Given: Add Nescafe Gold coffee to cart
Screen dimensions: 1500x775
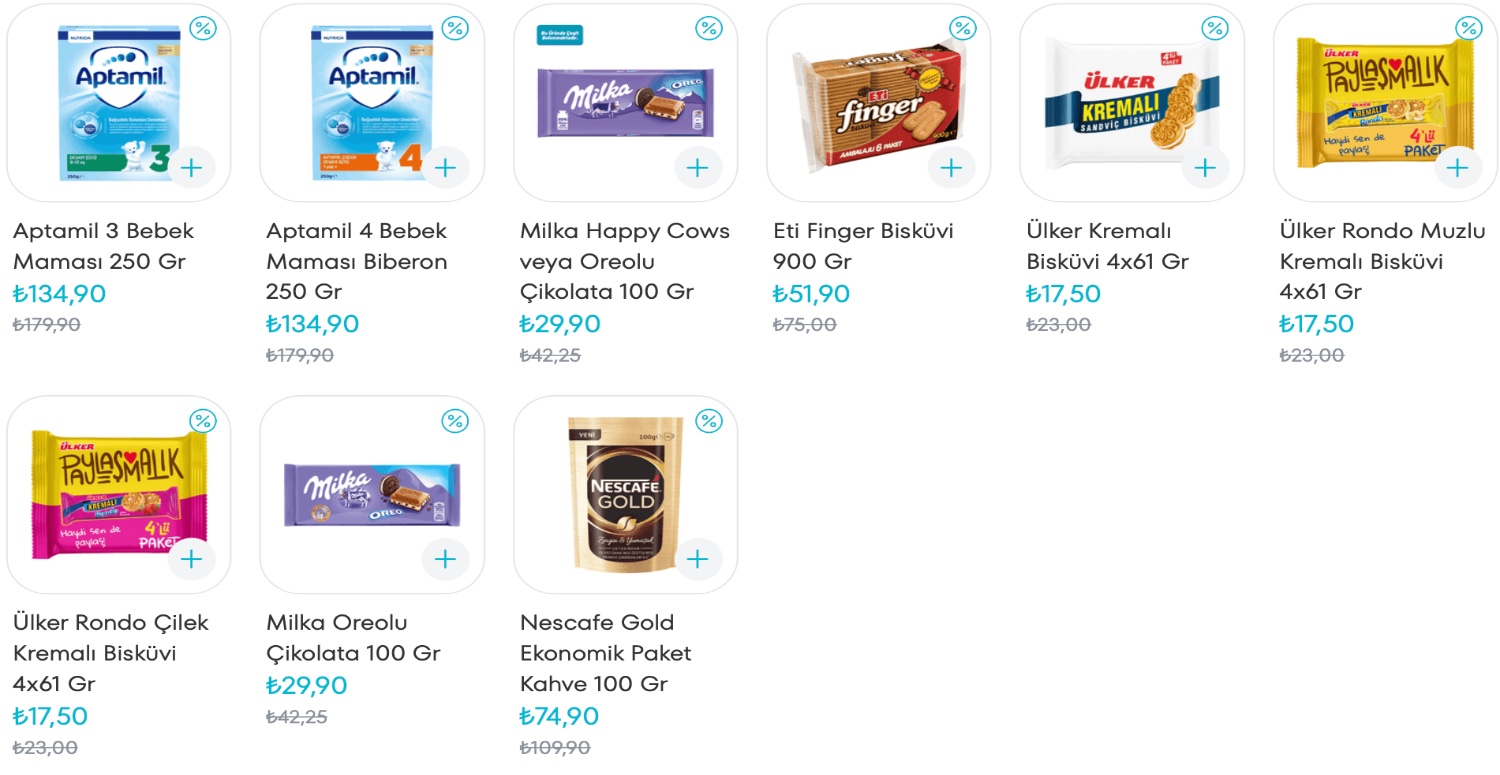Looking at the screenshot, I should click(698, 559).
